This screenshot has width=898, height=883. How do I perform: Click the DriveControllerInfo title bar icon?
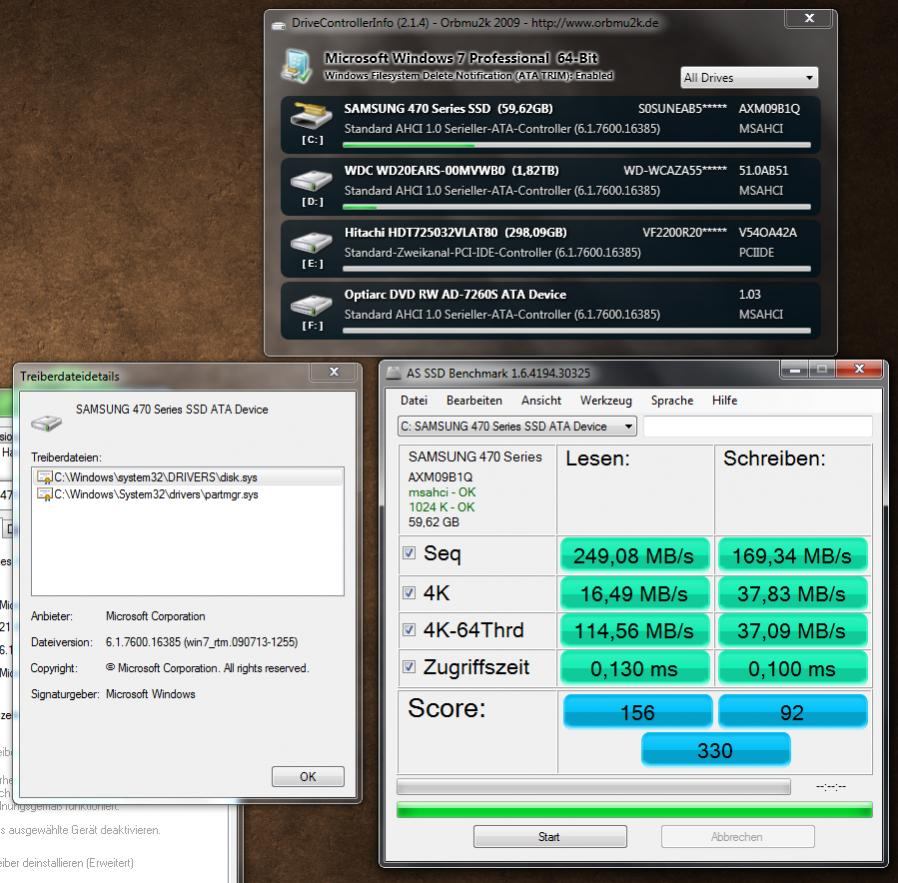[278, 25]
